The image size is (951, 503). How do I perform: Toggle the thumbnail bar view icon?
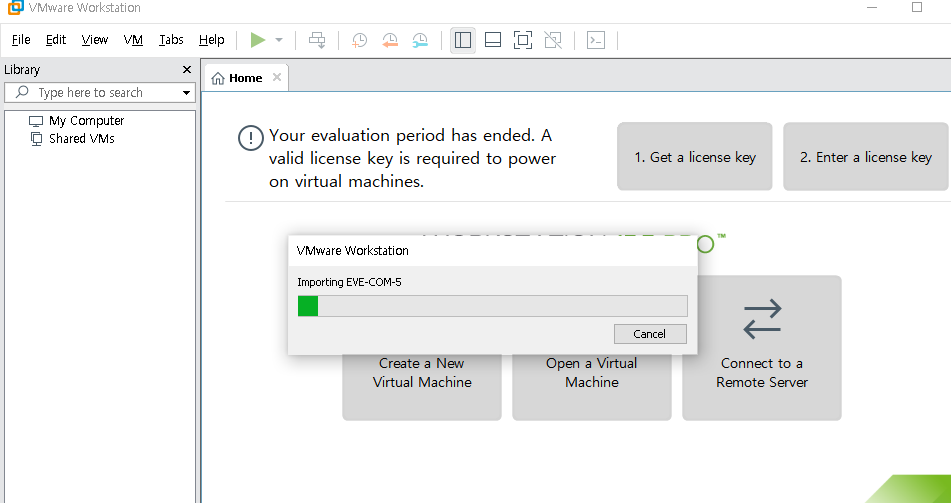coord(493,40)
